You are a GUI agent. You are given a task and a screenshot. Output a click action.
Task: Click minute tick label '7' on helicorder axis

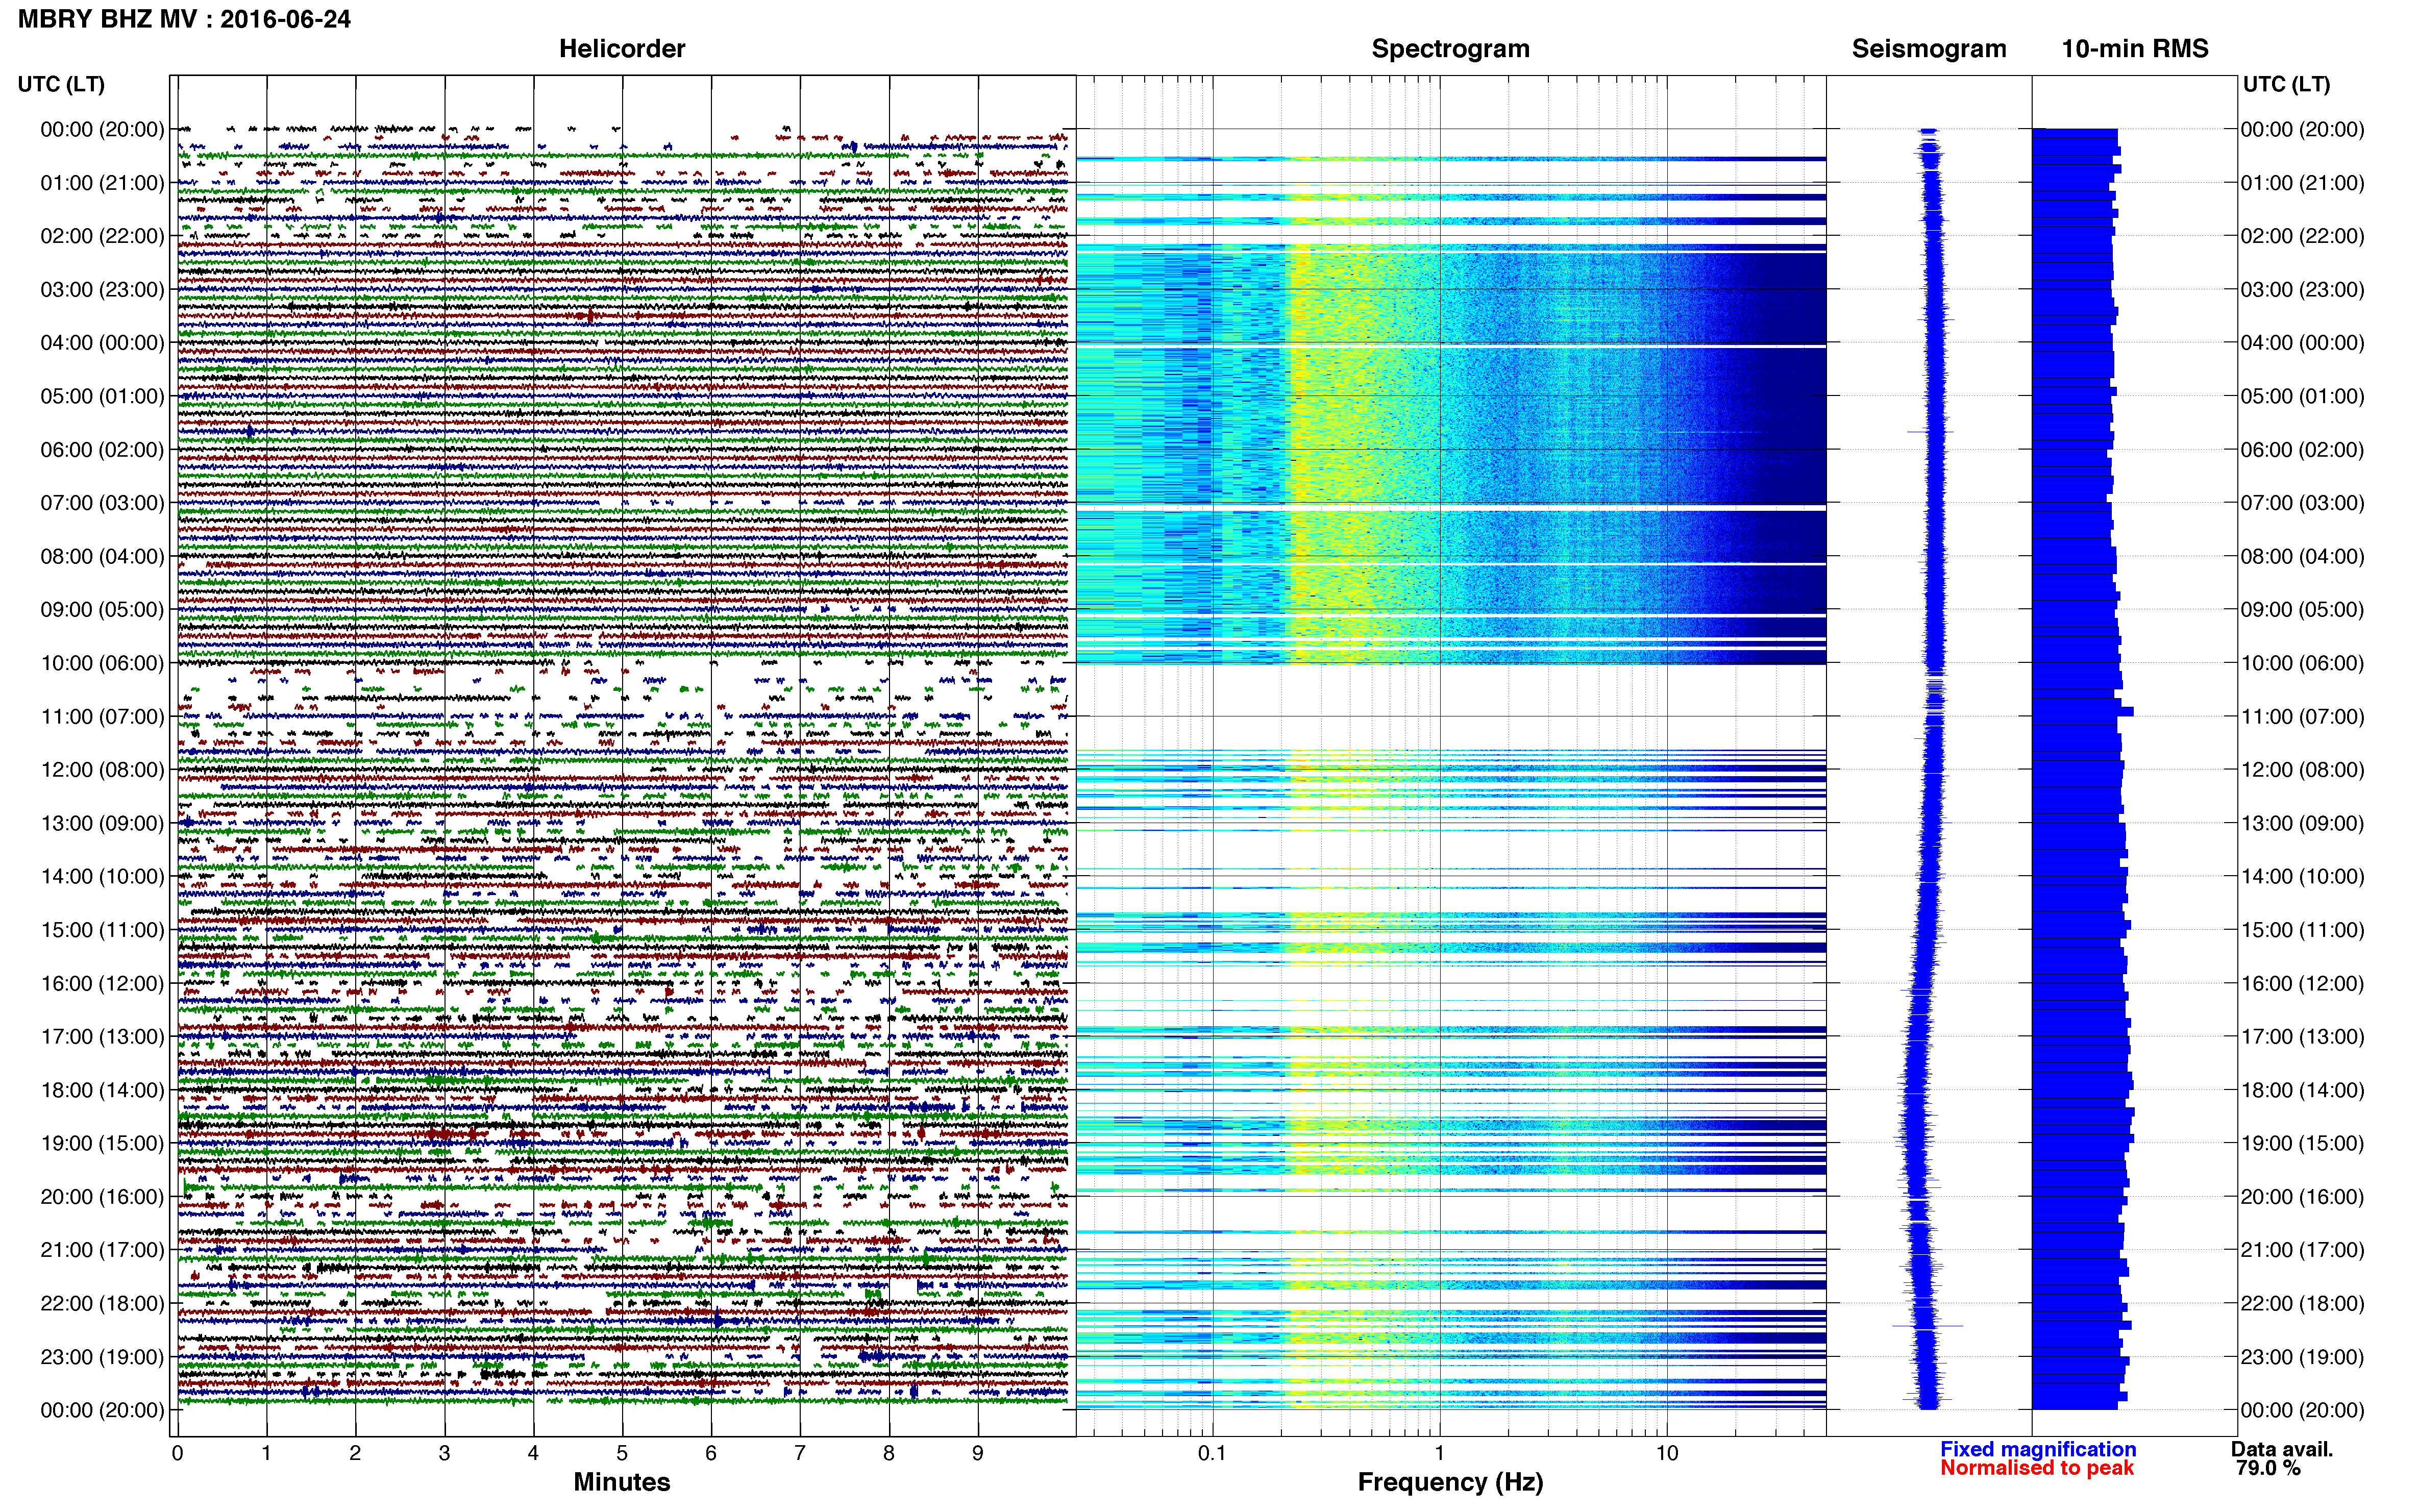pyautogui.click(x=800, y=1454)
